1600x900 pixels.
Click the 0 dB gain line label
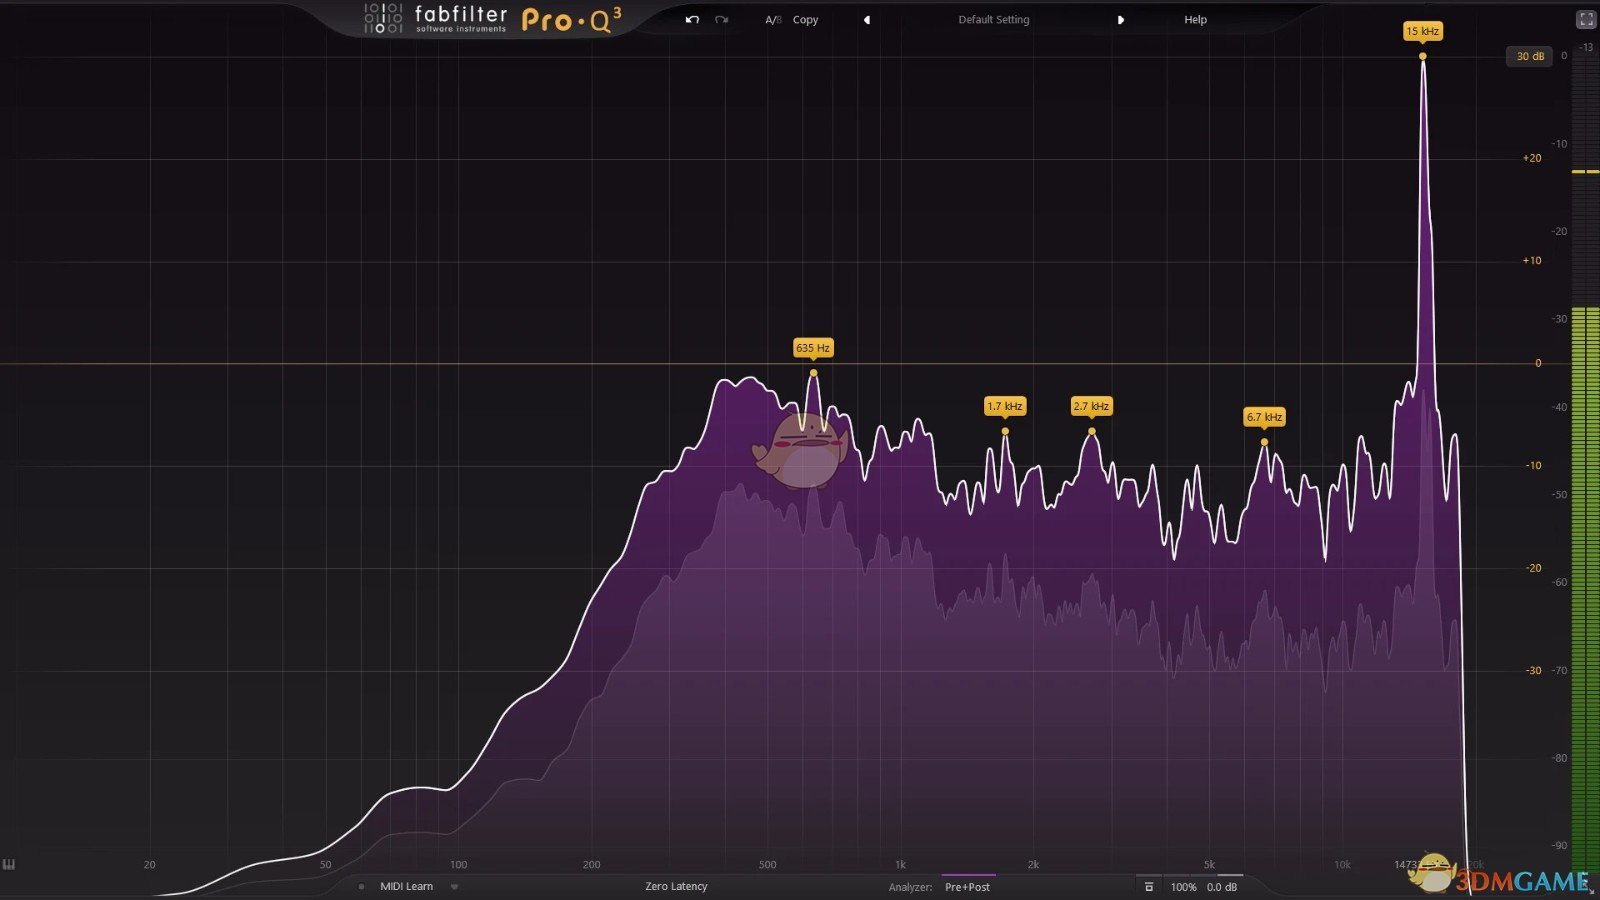(x=1538, y=363)
